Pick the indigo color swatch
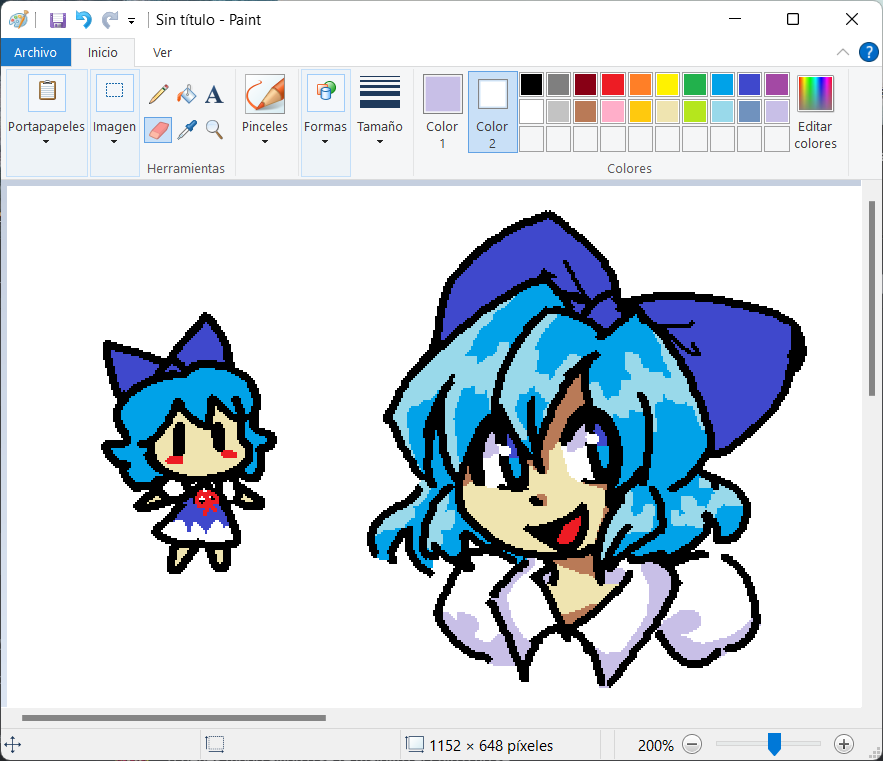This screenshot has width=883, height=761. pos(750,84)
